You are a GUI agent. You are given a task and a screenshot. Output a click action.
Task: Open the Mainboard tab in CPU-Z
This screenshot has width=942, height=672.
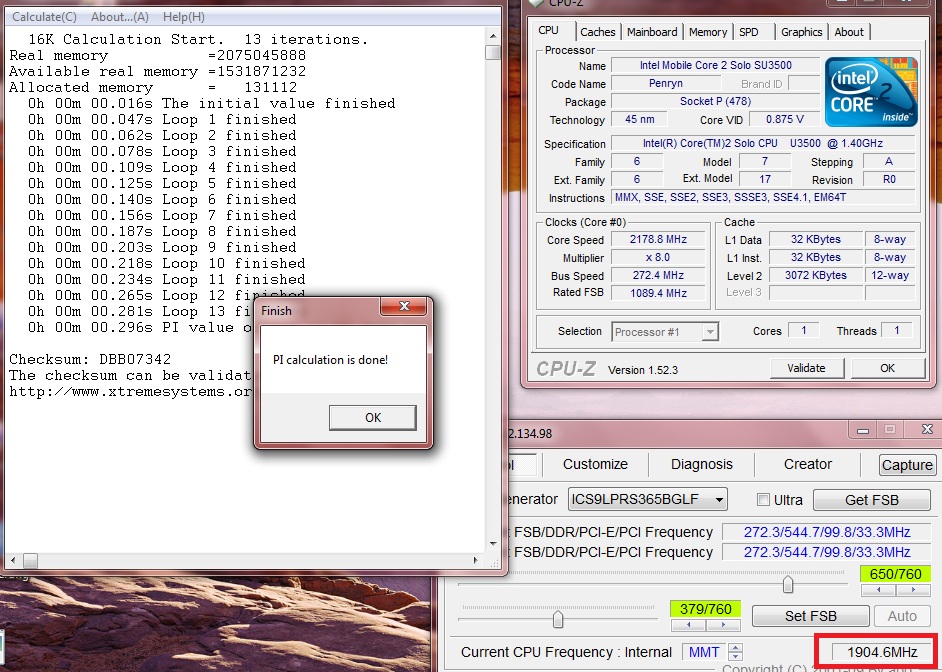[x=652, y=32]
